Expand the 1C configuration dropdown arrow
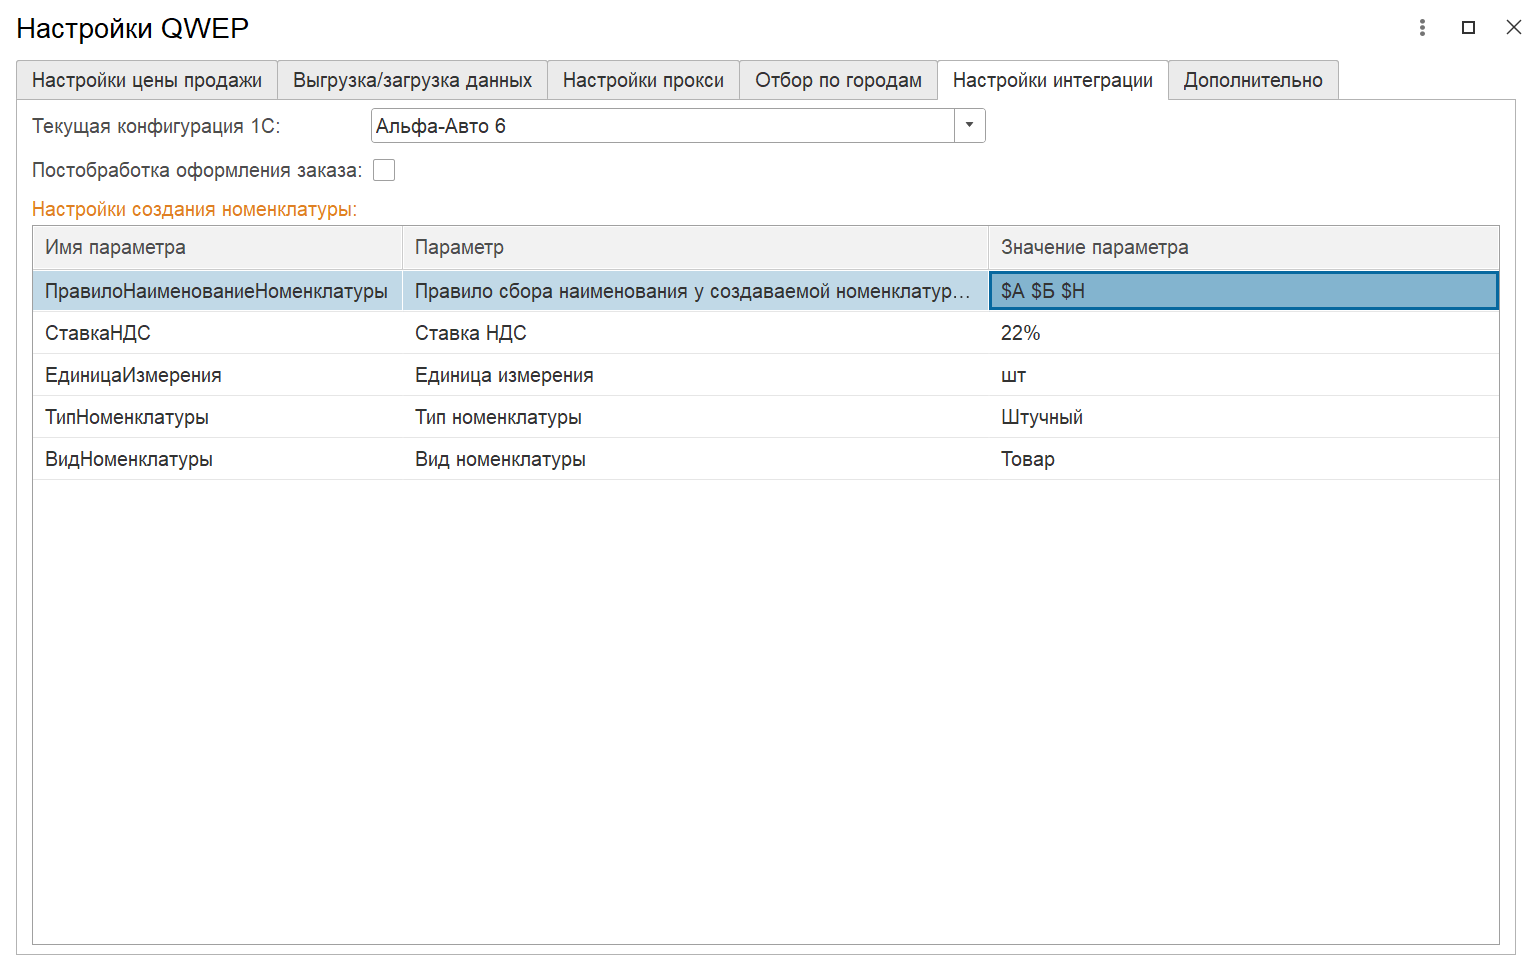 (x=969, y=126)
